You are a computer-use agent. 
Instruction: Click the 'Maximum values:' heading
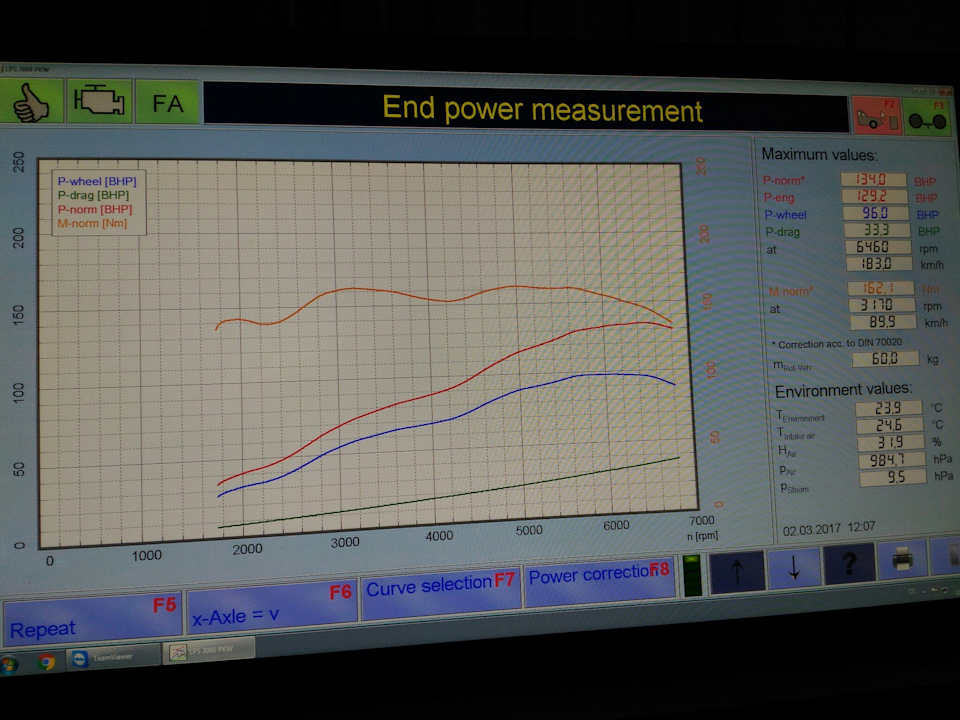click(819, 154)
